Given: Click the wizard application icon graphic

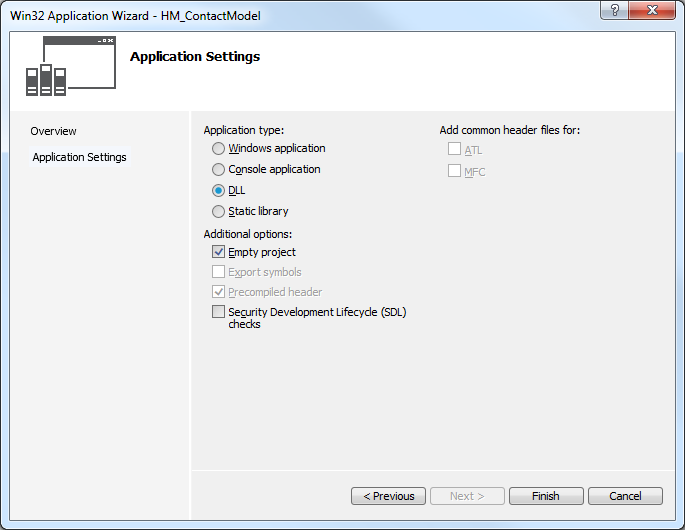Looking at the screenshot, I should (x=71, y=66).
